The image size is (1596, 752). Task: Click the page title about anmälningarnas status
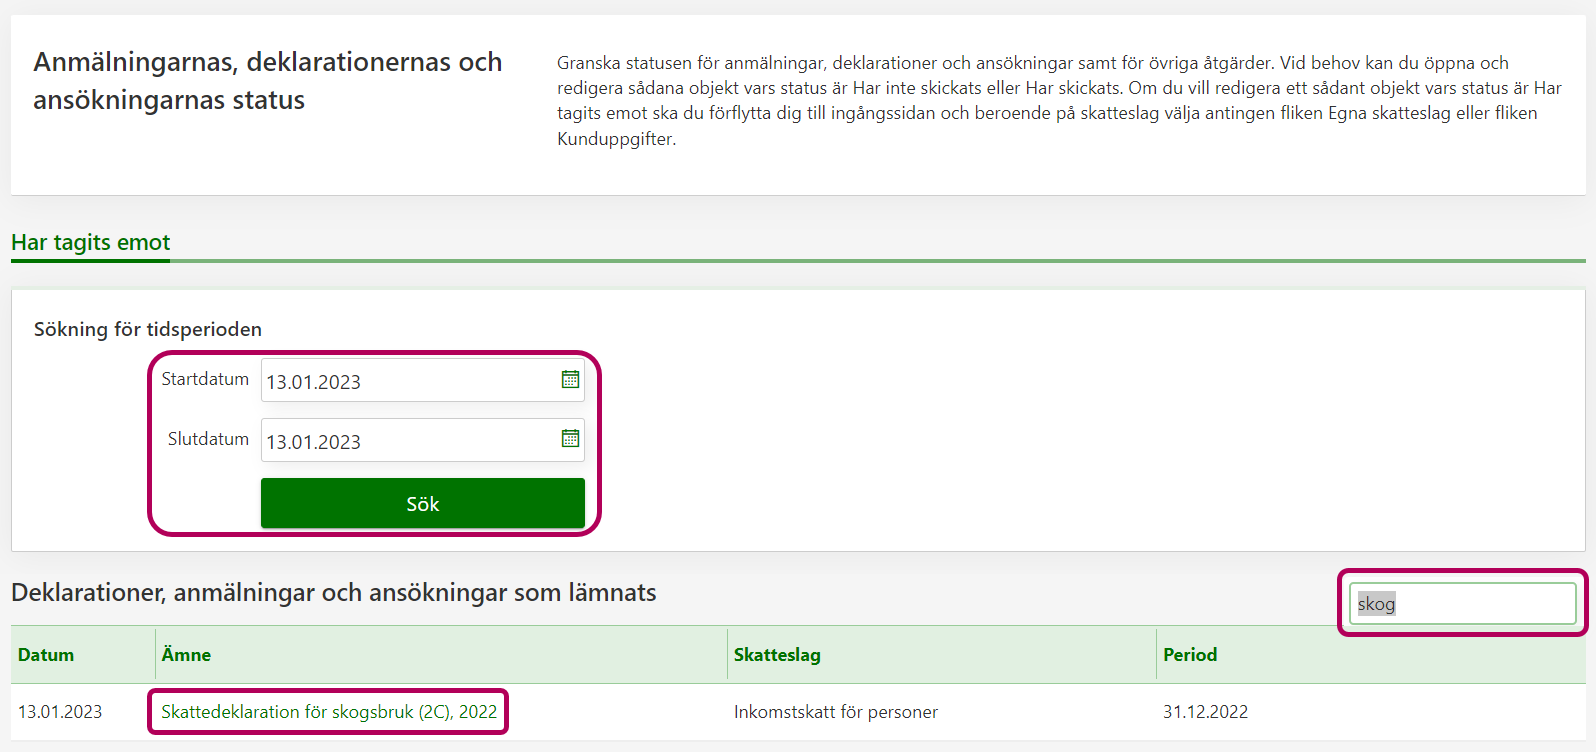(x=267, y=81)
